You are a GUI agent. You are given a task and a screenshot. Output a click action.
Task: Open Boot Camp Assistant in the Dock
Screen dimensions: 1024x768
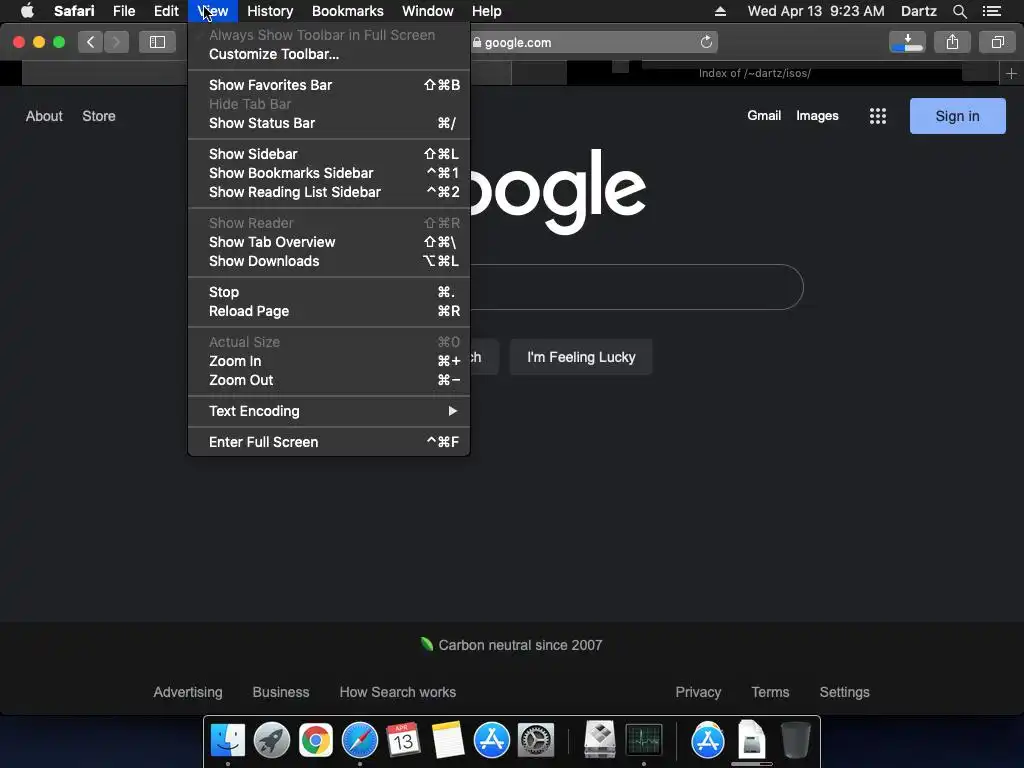point(600,741)
